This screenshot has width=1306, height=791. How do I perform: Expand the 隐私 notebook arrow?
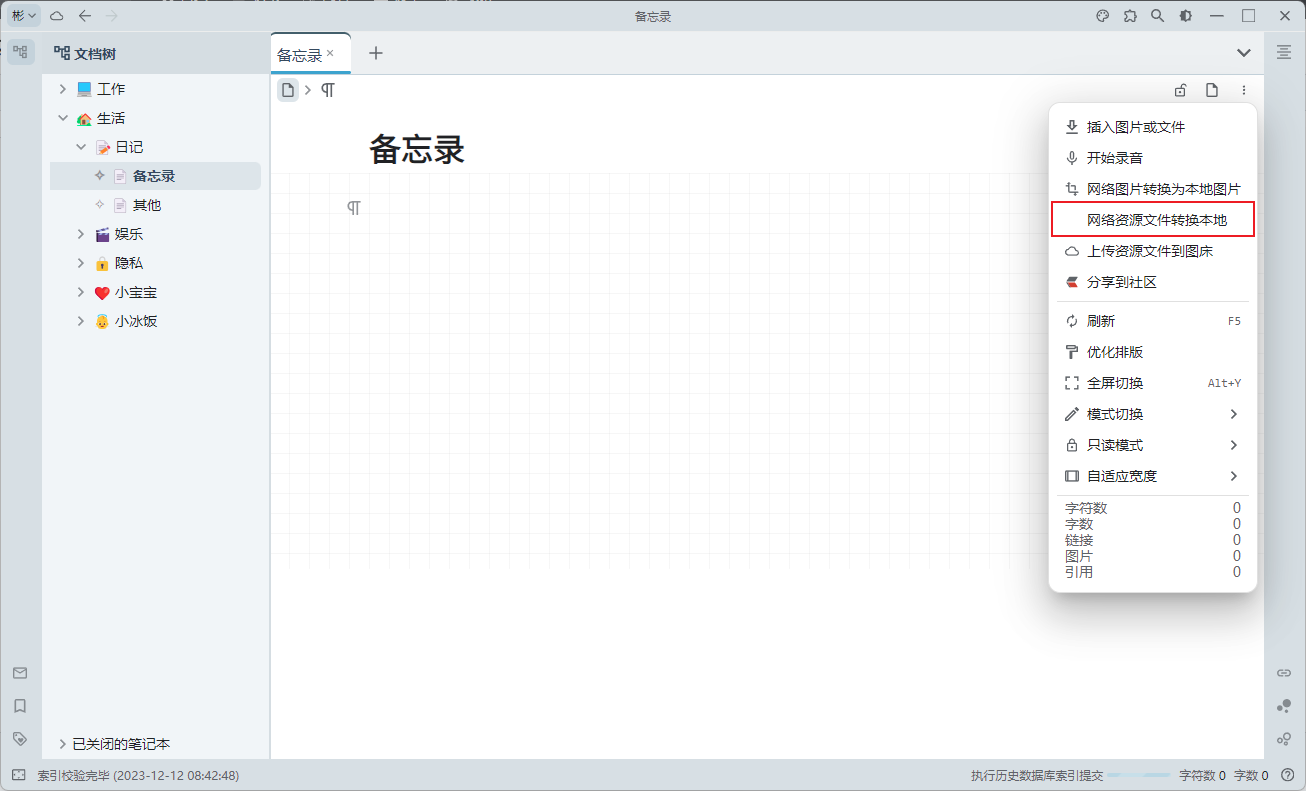coord(81,263)
